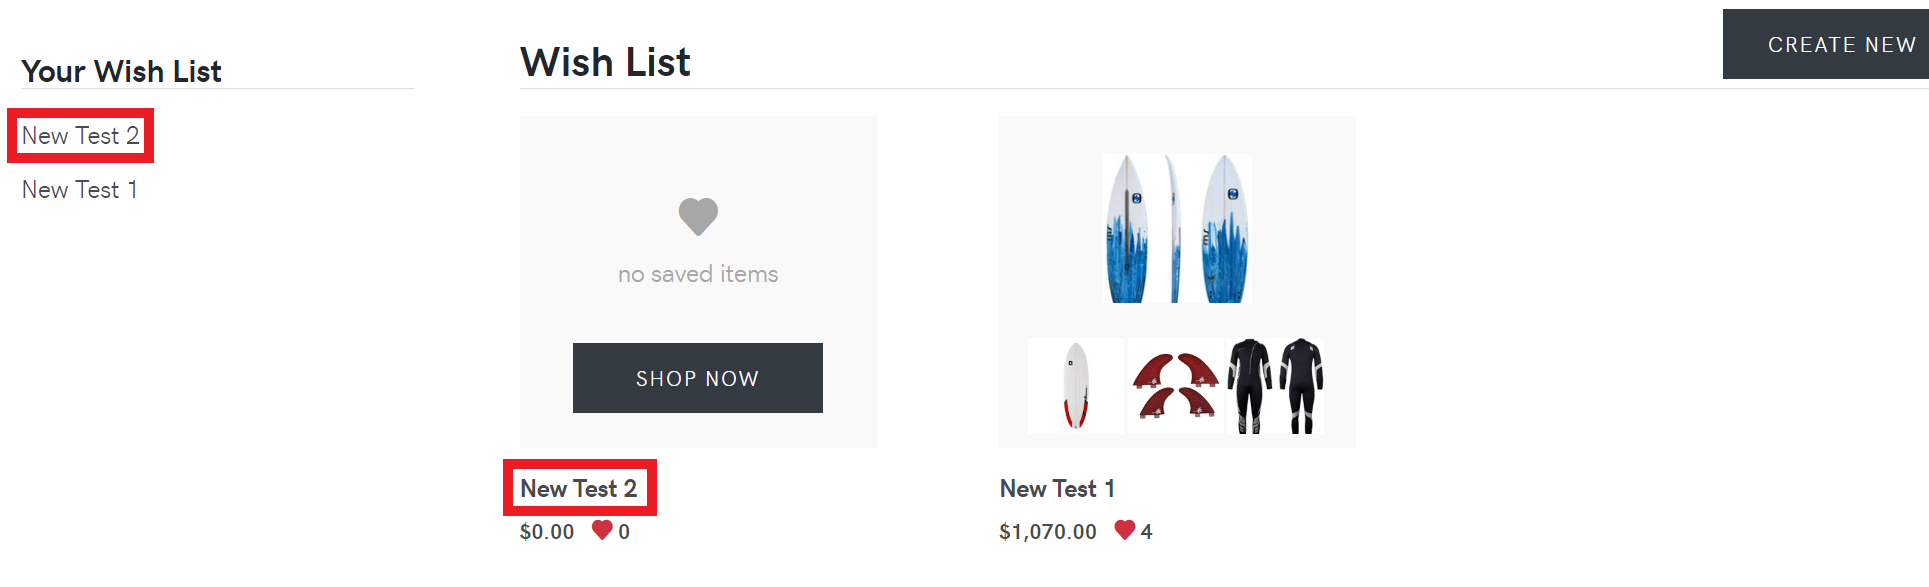Screen dimensions: 1929x587
Task: Click the no saved items text
Action: (698, 274)
